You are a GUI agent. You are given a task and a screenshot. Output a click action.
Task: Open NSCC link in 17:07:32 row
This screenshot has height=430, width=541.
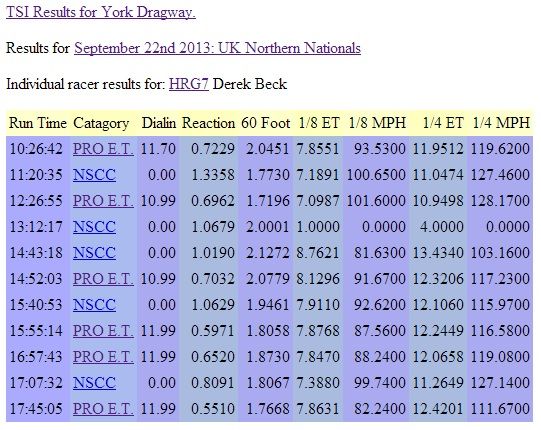pos(94,383)
